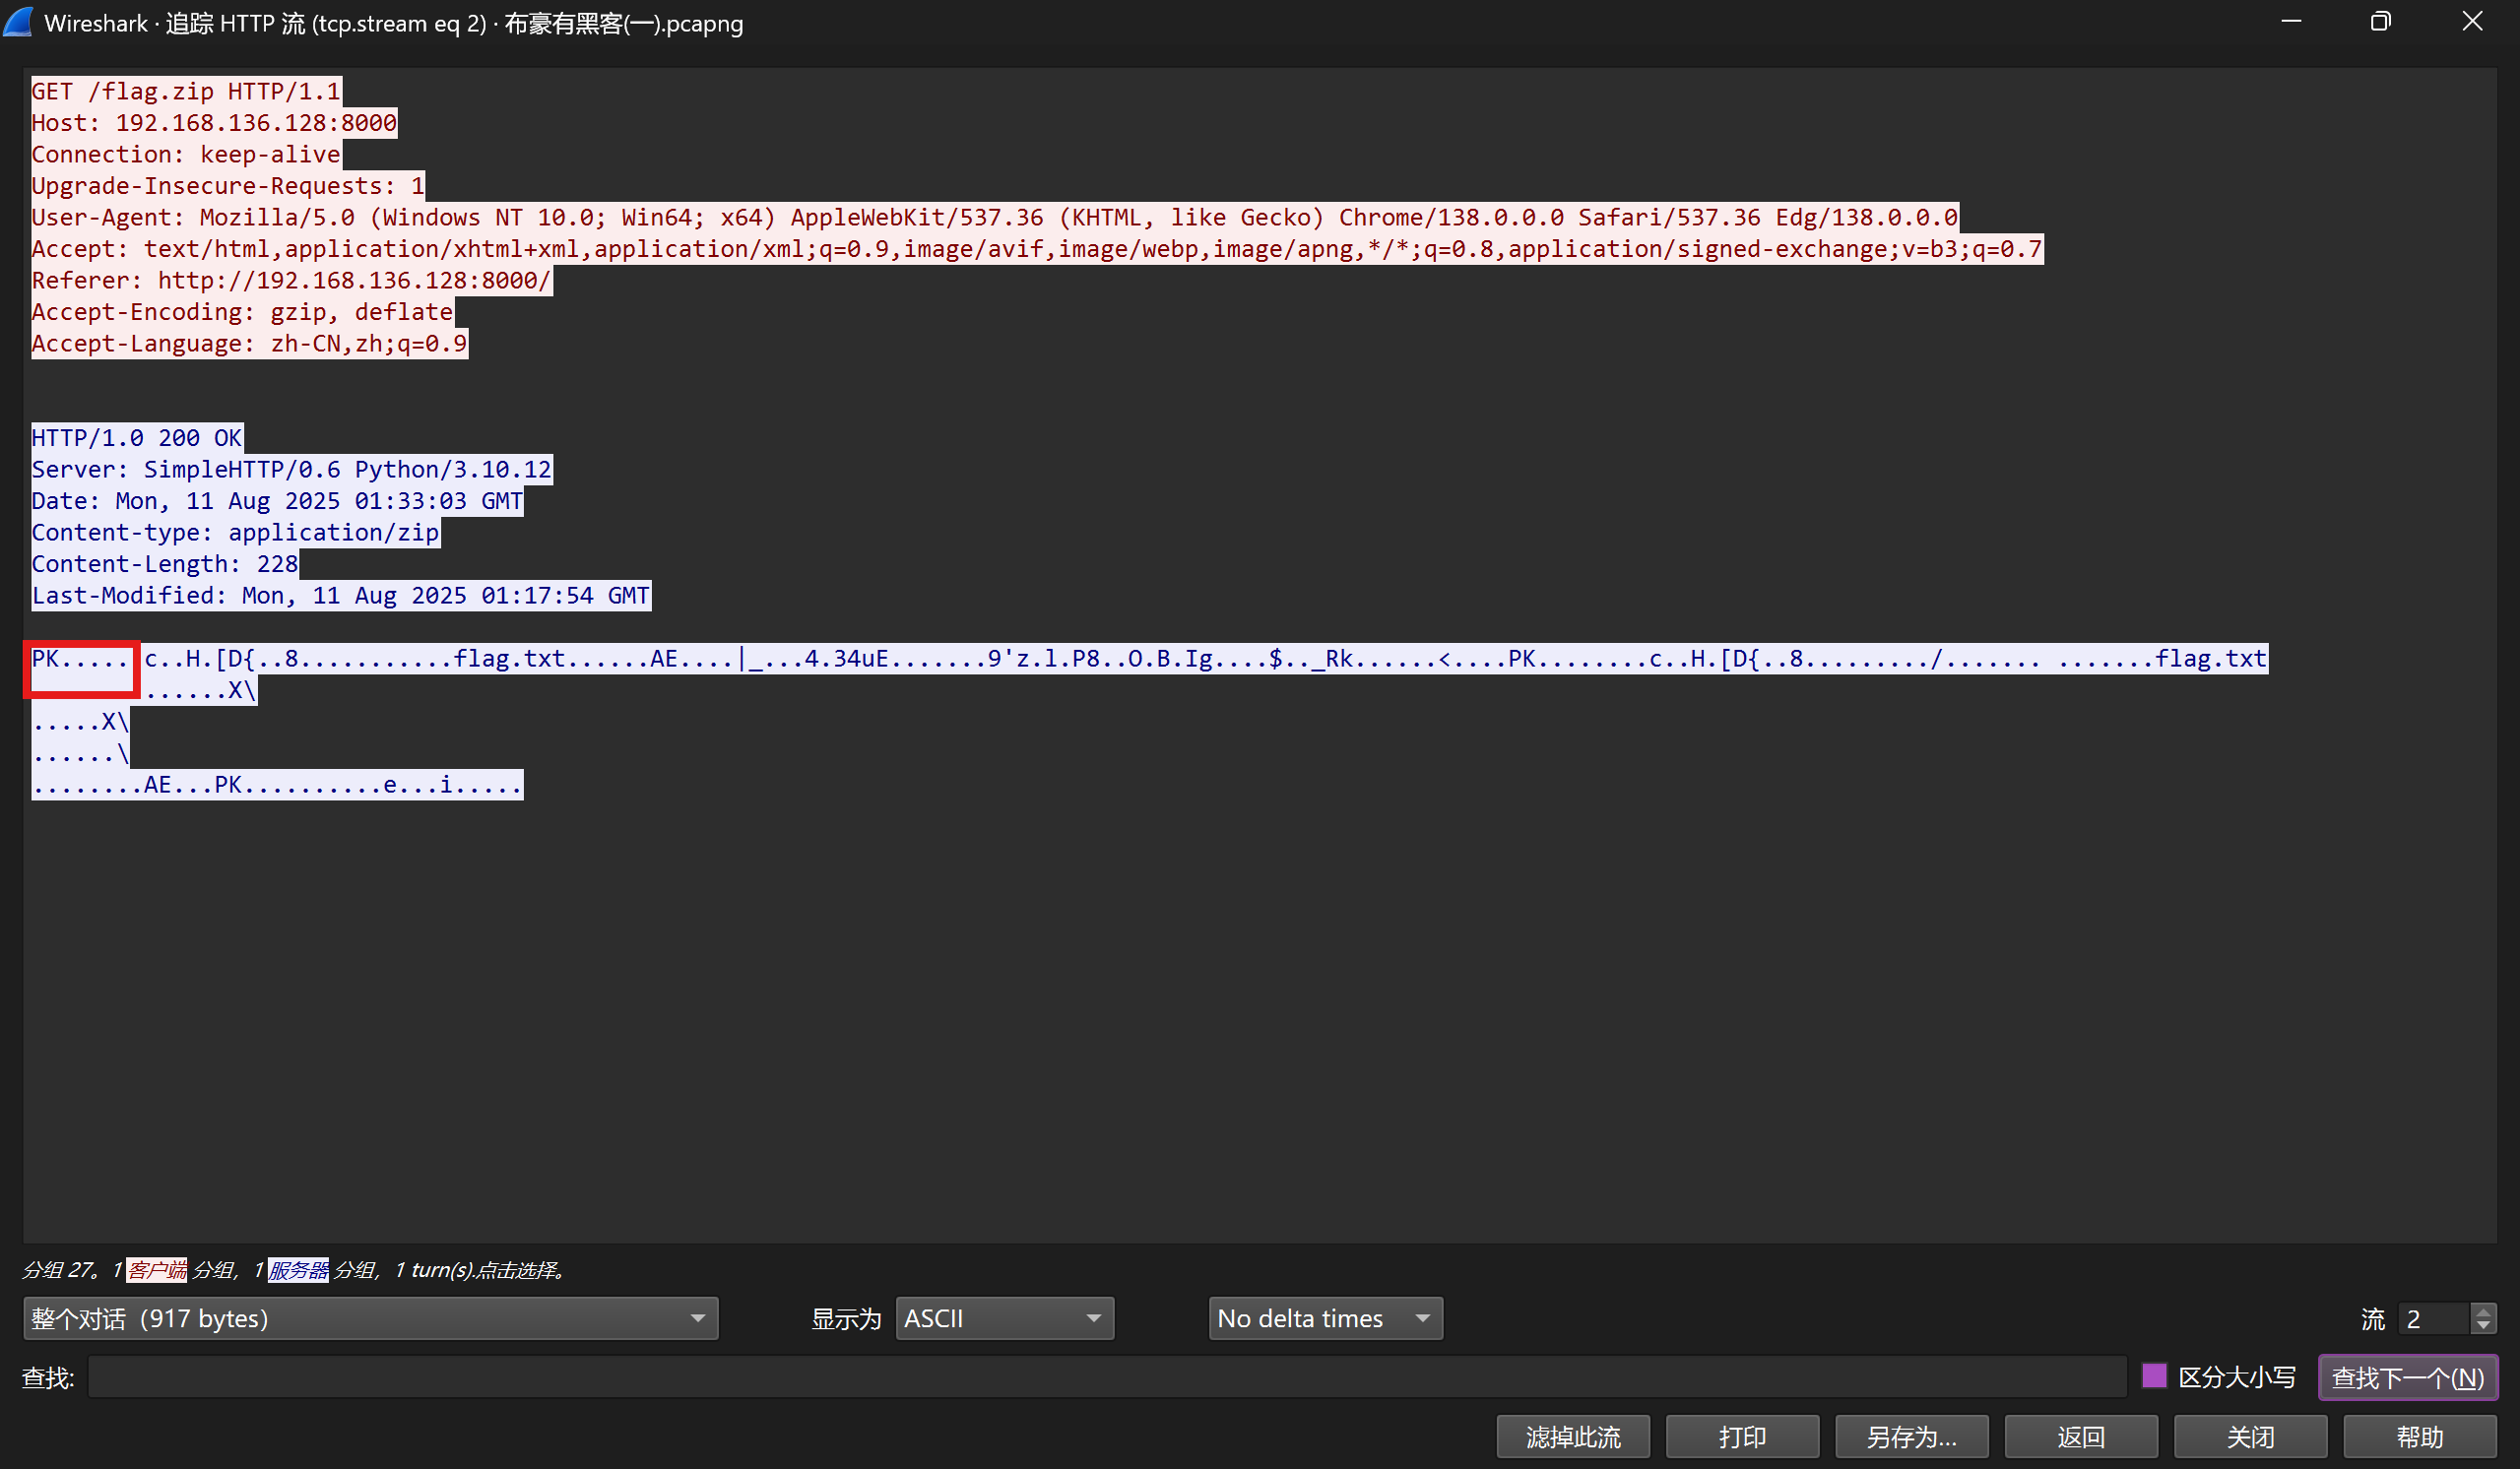2520x1469 pixels.
Task: Click the 'Upgrade-Insecure-Requests: 1' line
Action: pos(228,186)
